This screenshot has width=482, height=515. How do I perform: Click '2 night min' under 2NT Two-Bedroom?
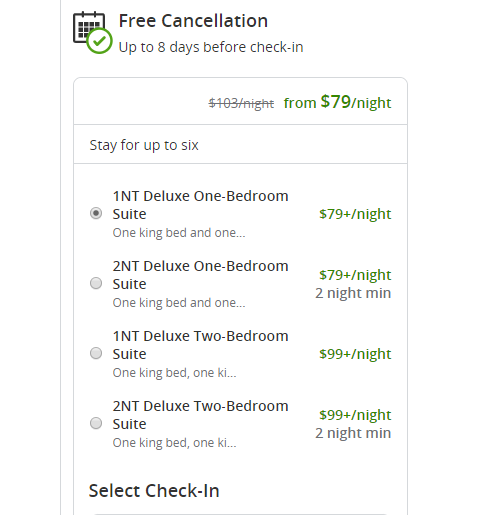pos(353,433)
